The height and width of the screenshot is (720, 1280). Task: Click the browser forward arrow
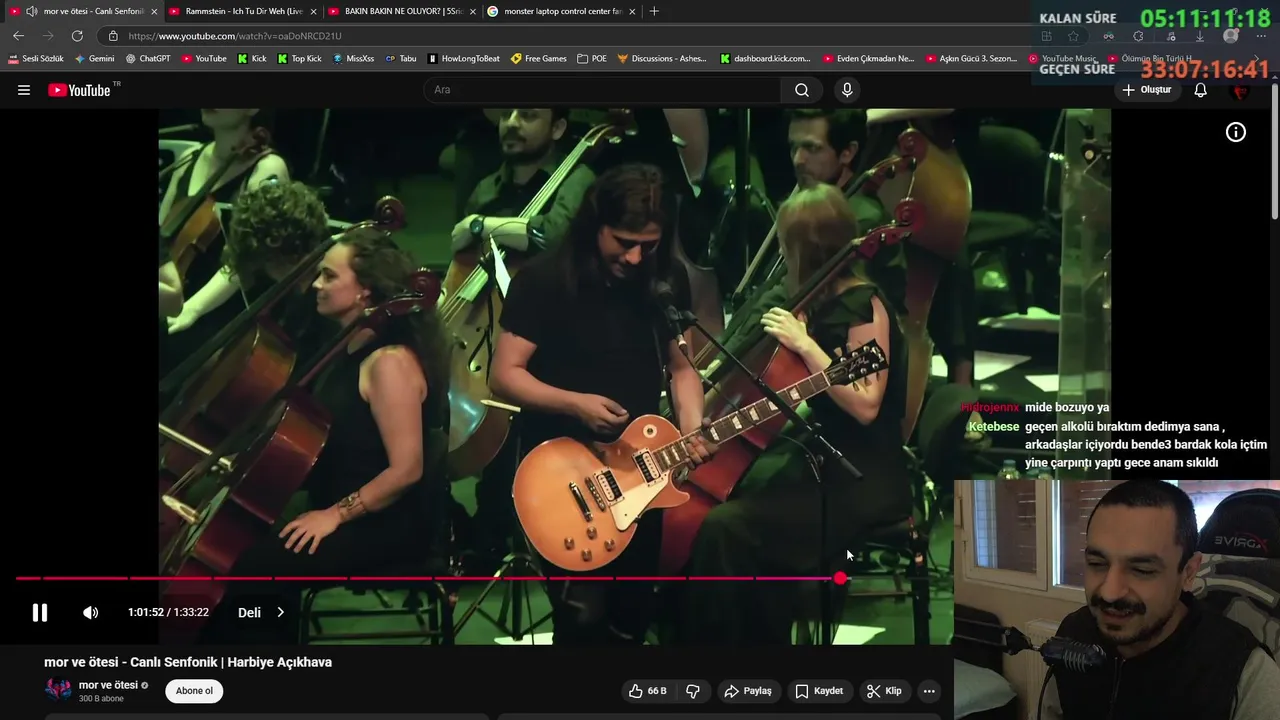point(47,36)
